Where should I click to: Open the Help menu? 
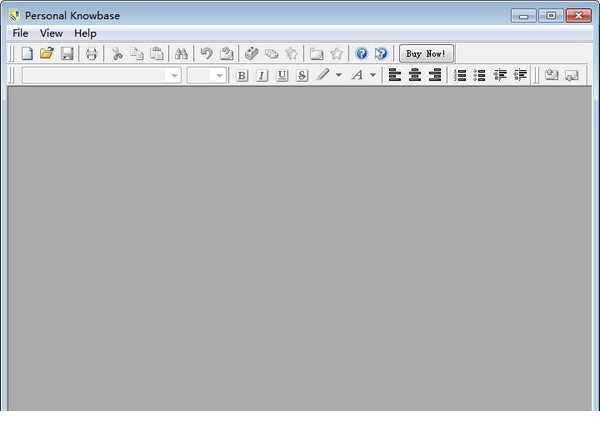point(85,33)
